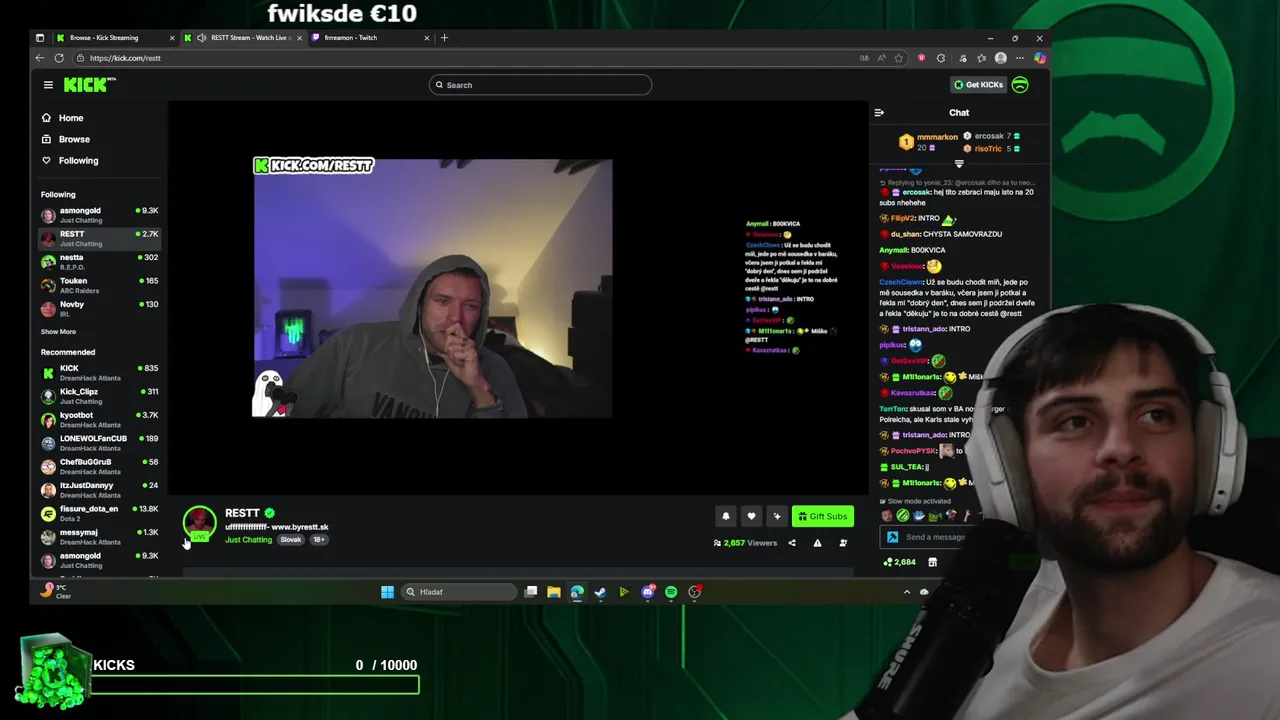This screenshot has height=720, width=1280.
Task: Click the weather widget in taskbar
Action: point(56,592)
